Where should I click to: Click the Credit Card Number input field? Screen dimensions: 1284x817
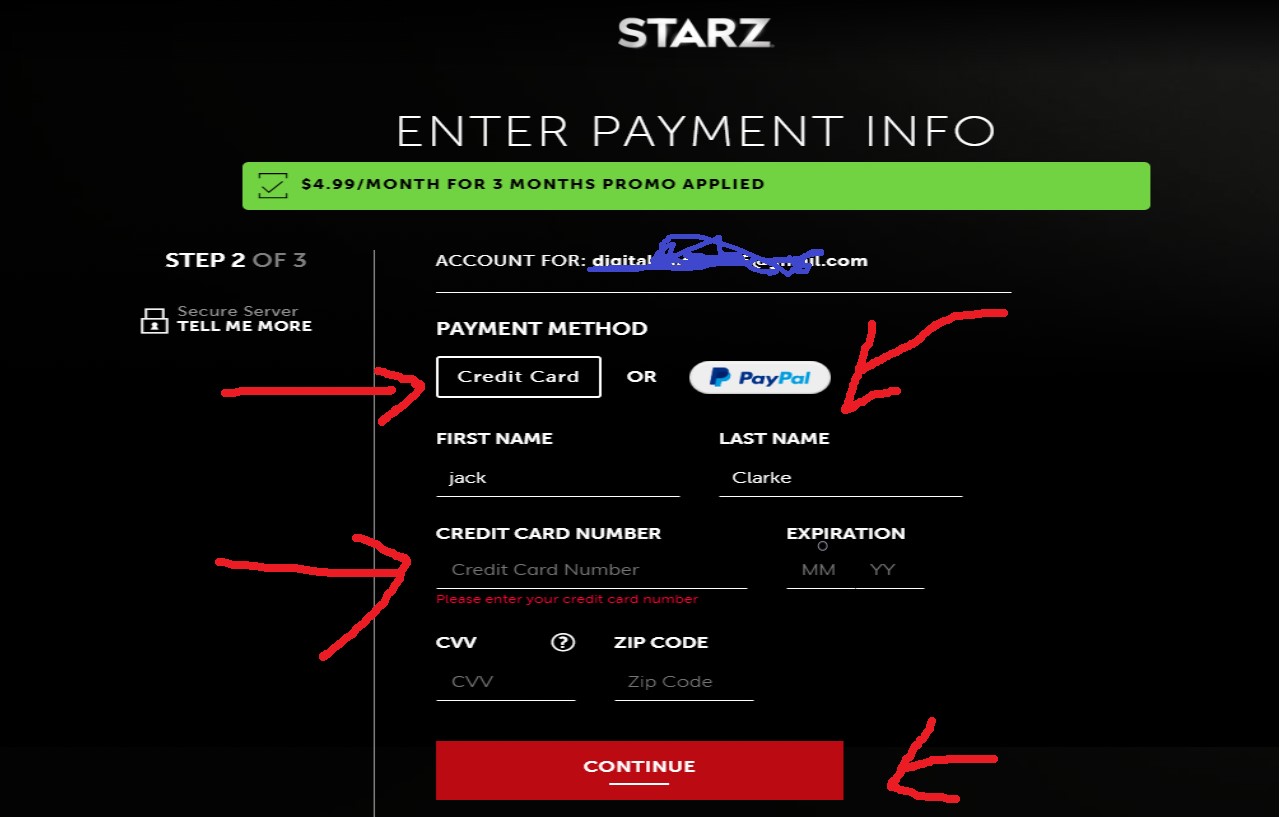tap(592, 570)
